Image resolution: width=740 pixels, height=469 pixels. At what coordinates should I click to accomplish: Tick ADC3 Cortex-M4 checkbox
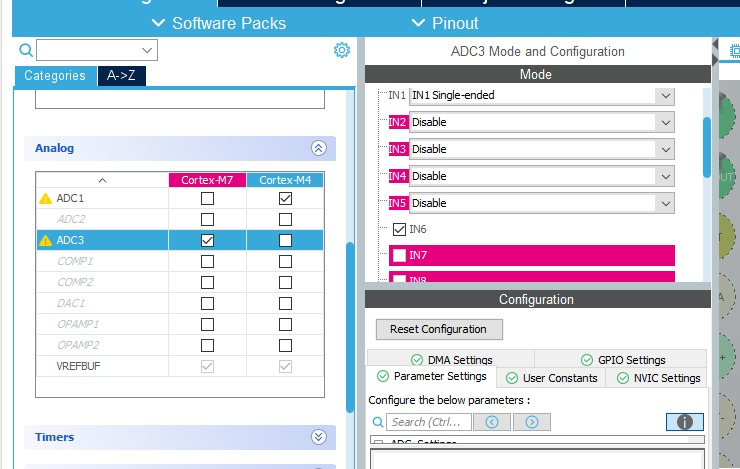pyautogui.click(x=285, y=240)
